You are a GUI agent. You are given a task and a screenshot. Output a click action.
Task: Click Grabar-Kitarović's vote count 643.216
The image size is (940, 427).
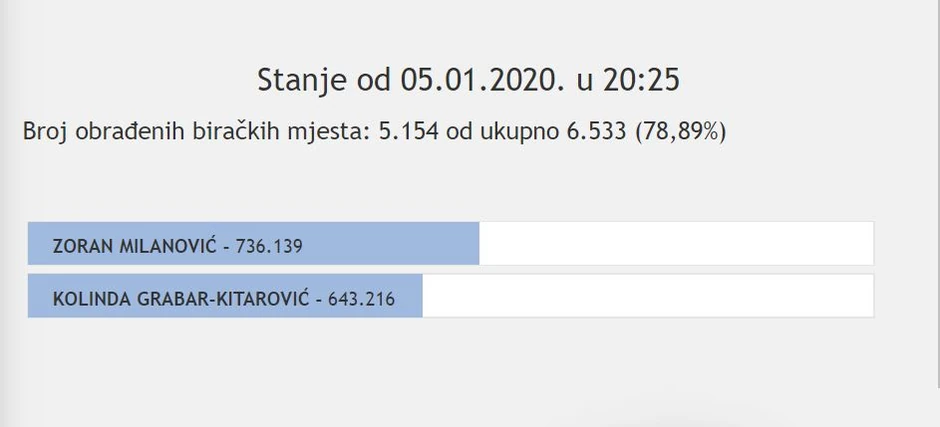tap(362, 298)
